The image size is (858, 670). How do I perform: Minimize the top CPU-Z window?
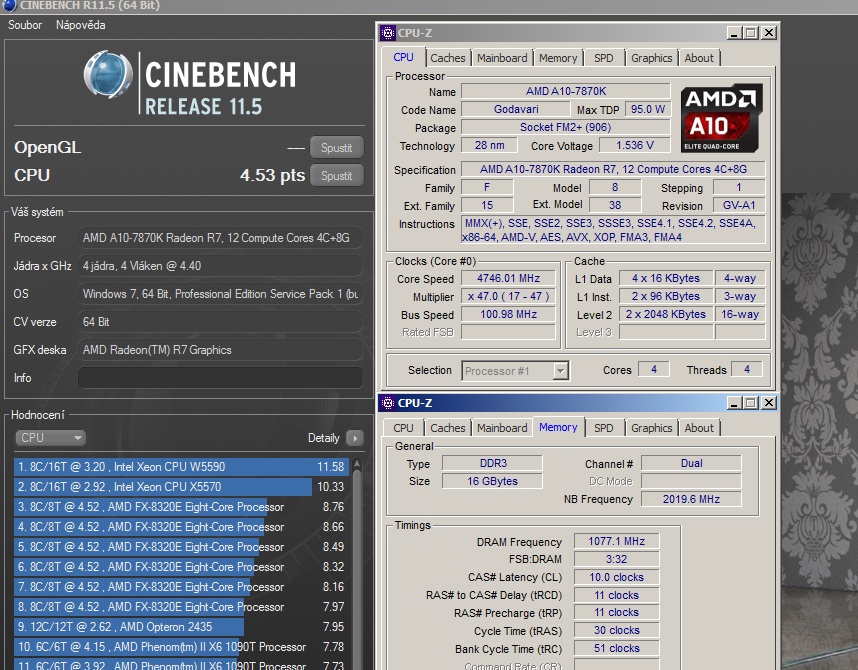[734, 33]
